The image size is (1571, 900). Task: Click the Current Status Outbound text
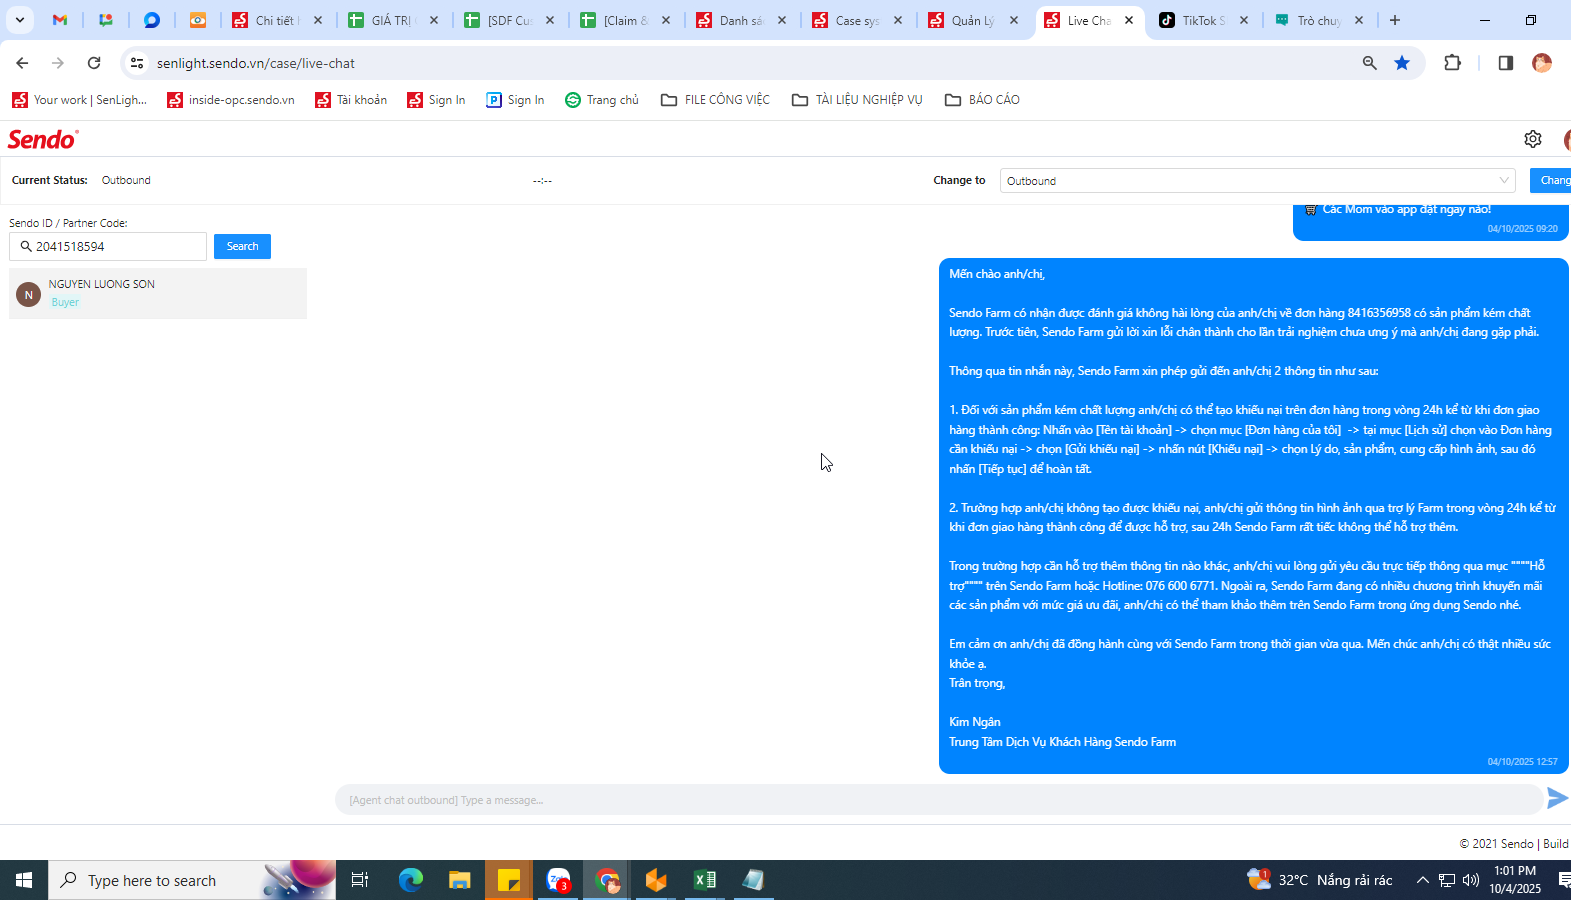point(126,180)
